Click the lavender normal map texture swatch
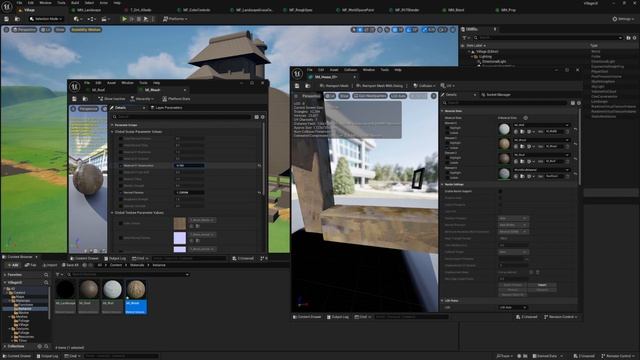The width and height of the screenshot is (640, 360). click(180, 238)
